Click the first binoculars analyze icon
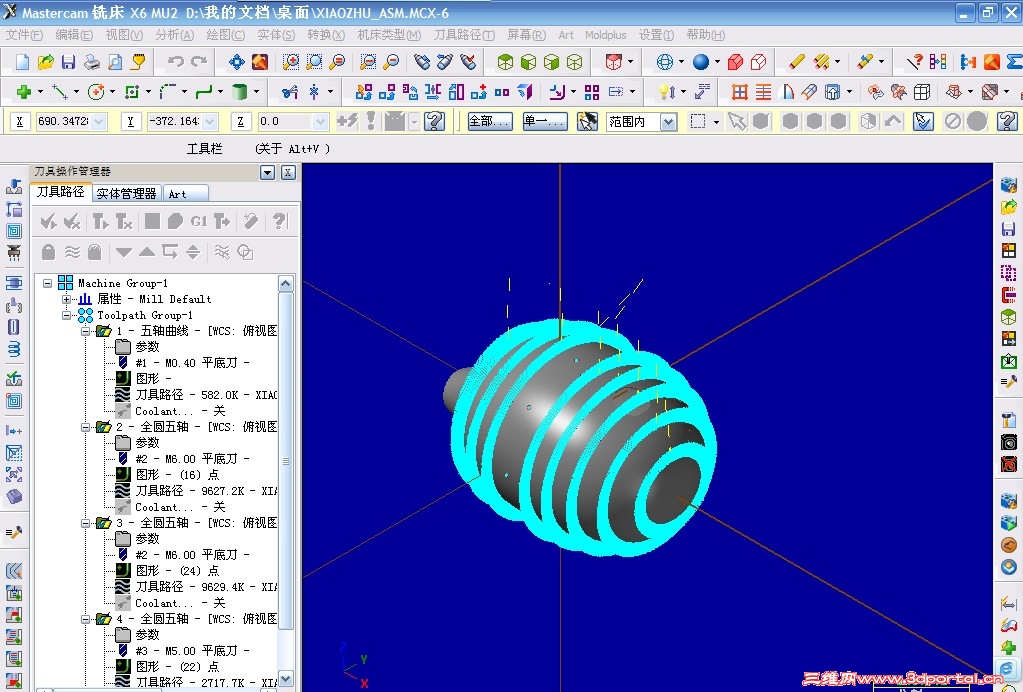Screen dimensions: 1023x692 pyautogui.click(x=422, y=62)
